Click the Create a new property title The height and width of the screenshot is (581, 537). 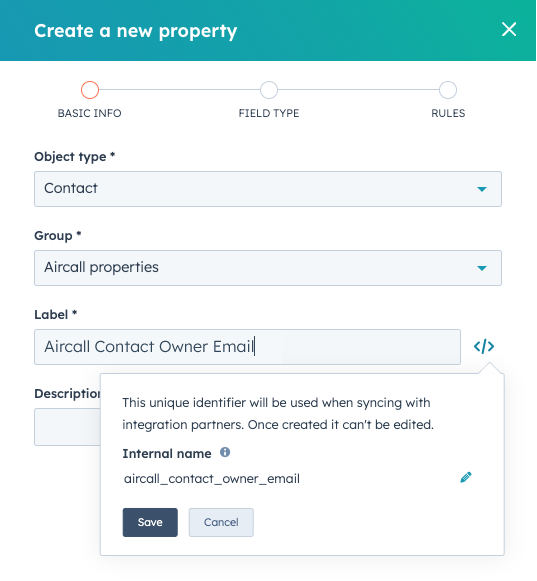[x=136, y=31]
